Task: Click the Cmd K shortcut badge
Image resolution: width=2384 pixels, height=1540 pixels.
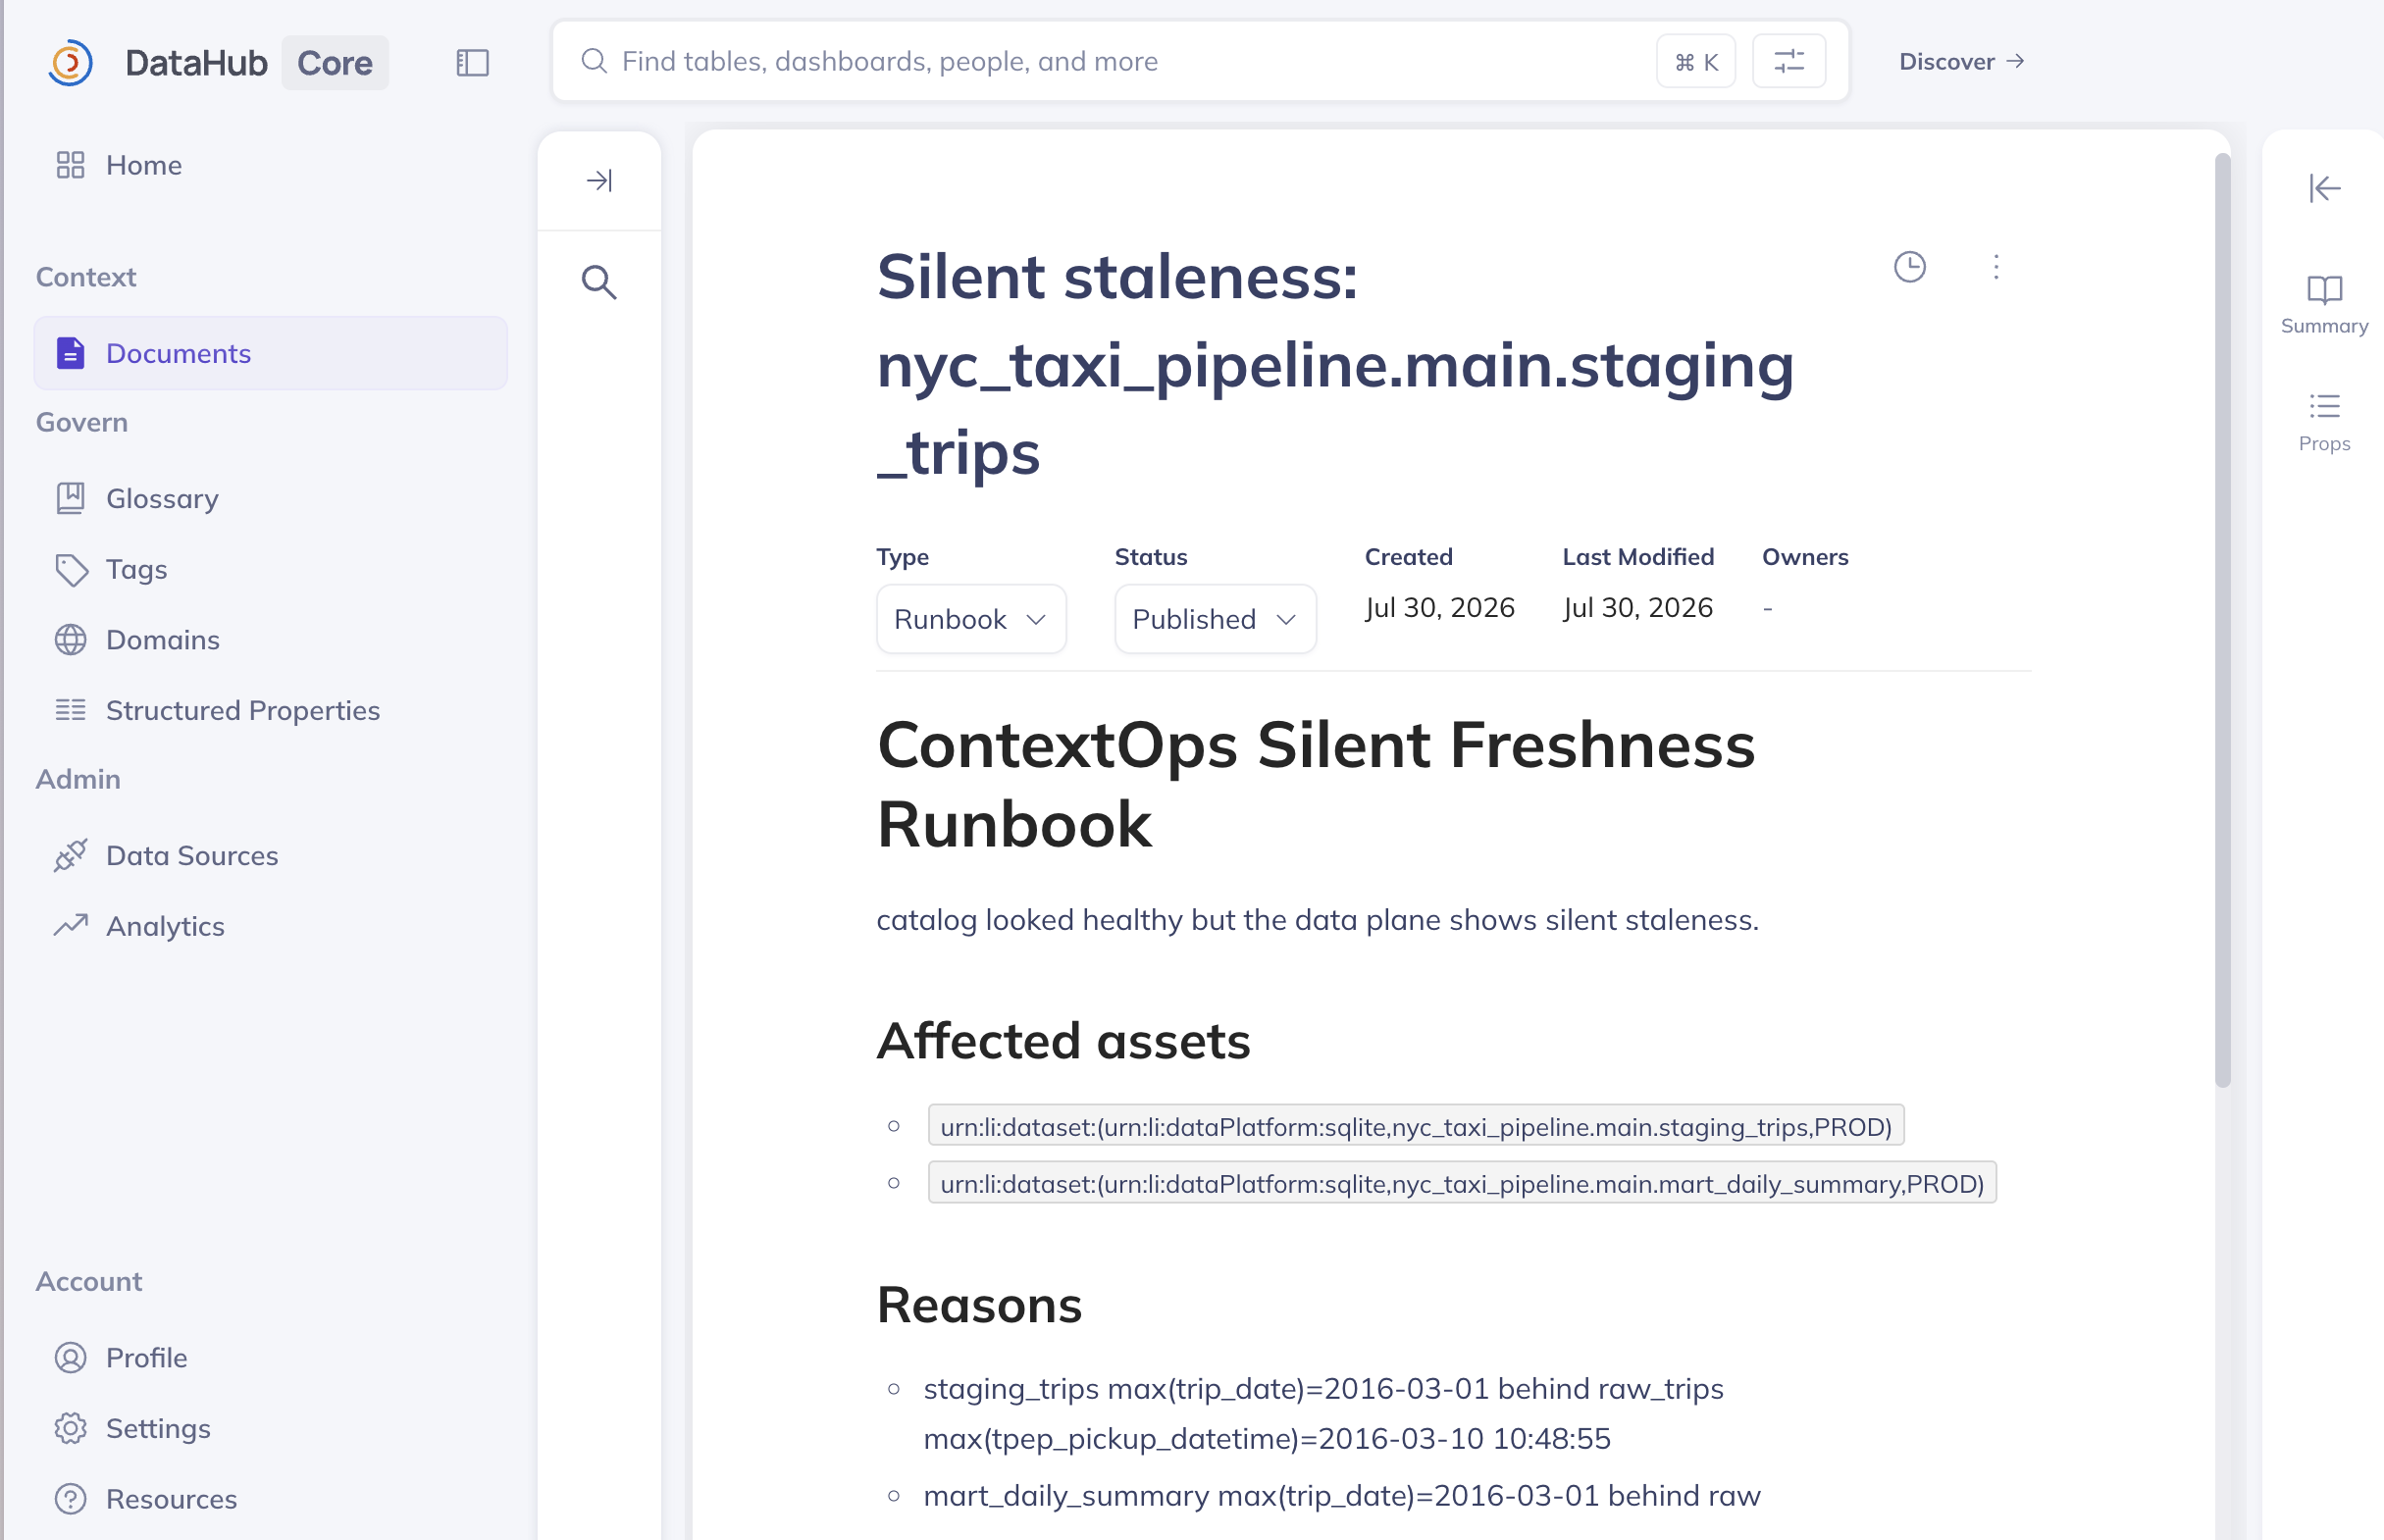Action: click(x=1696, y=62)
